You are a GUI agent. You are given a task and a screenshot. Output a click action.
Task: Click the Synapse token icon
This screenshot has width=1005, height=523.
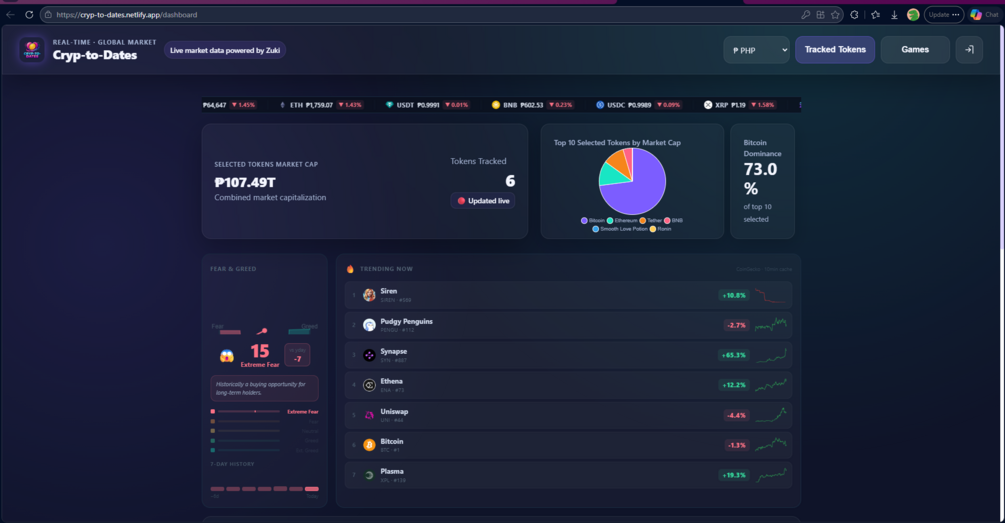(x=369, y=355)
